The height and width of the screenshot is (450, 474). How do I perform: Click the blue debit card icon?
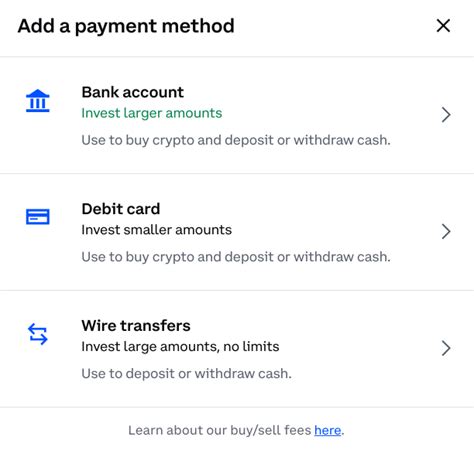click(x=38, y=217)
